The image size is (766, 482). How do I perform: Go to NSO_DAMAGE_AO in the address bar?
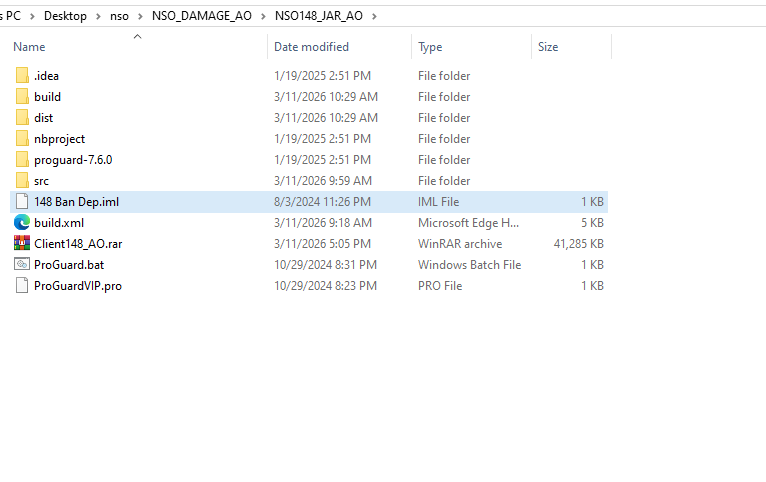tap(202, 16)
